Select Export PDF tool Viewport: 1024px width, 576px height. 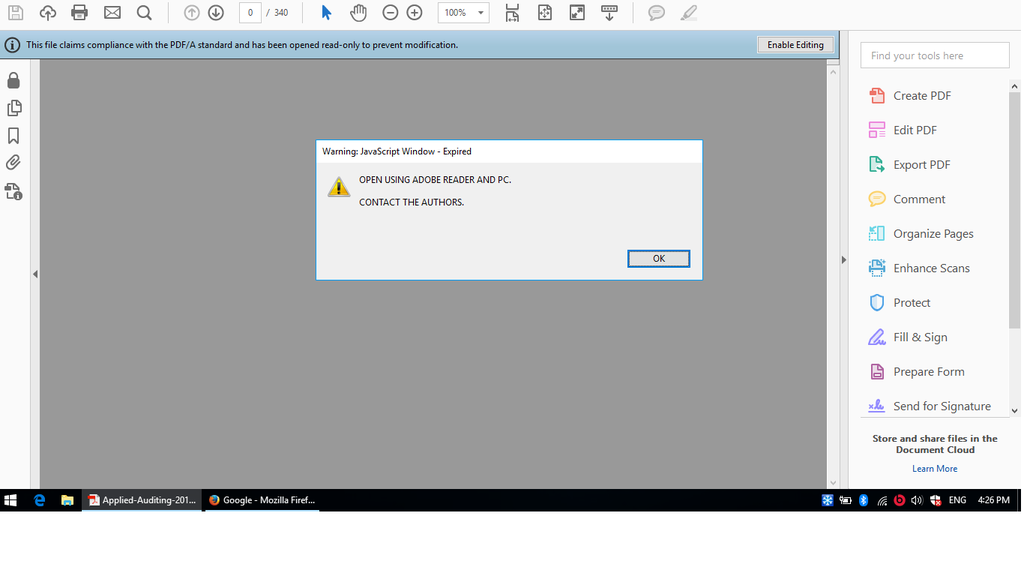[921, 165]
